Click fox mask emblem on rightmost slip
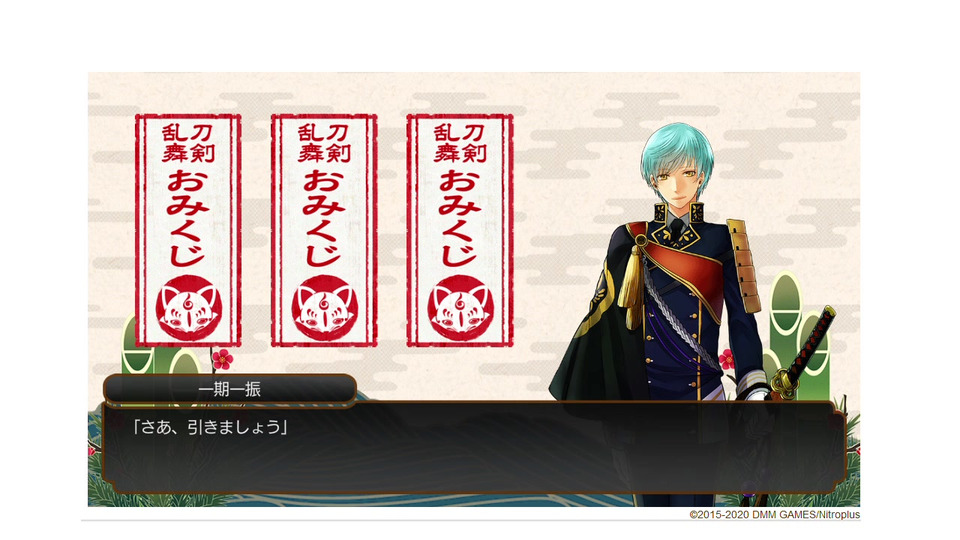Viewport: 960px width, 540px height. pos(460,308)
